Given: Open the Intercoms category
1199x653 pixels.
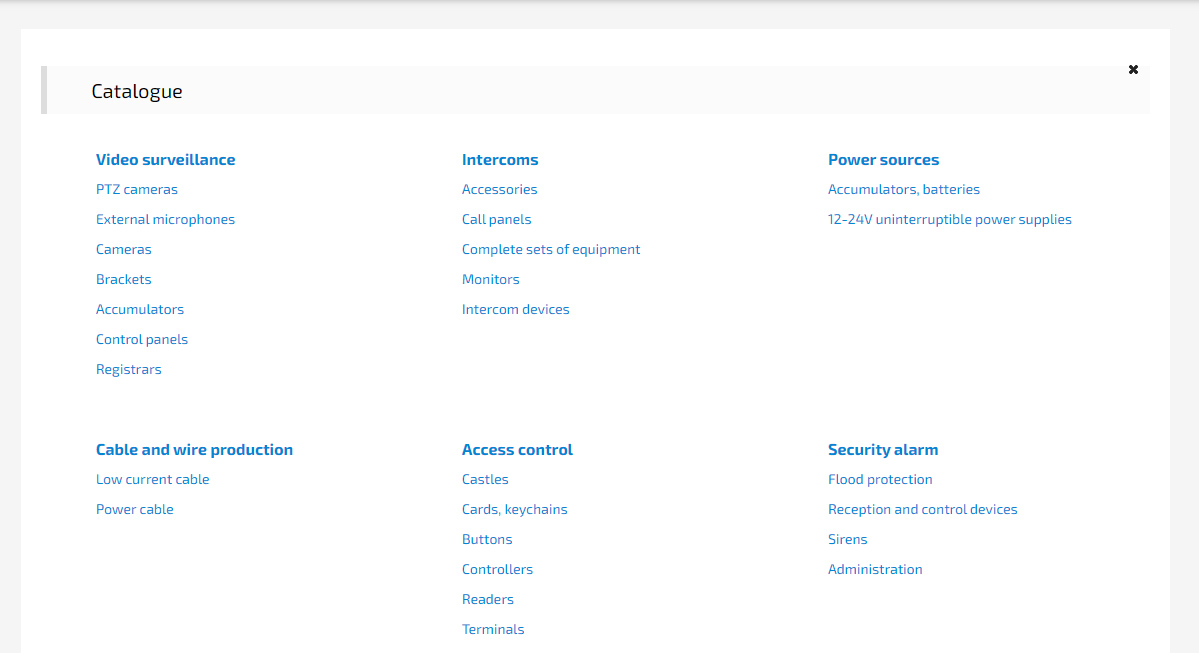Looking at the screenshot, I should pyautogui.click(x=500, y=159).
